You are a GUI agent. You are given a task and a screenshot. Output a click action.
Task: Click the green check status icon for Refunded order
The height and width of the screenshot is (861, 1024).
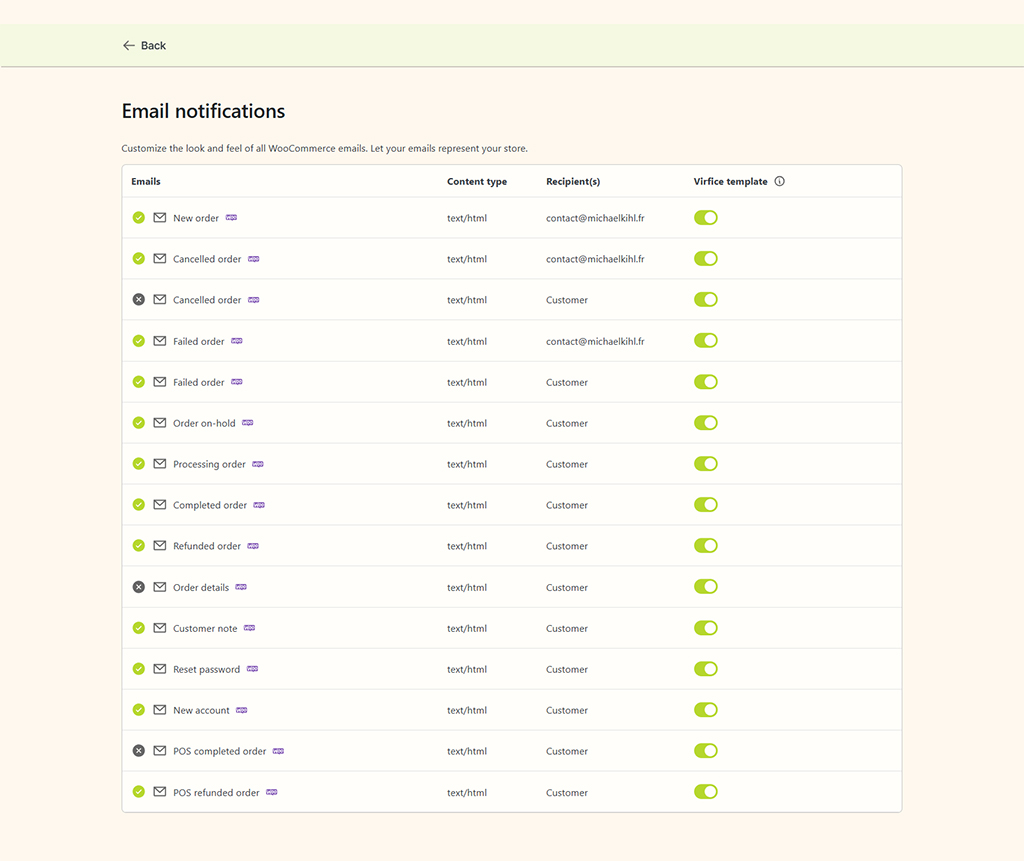point(139,546)
